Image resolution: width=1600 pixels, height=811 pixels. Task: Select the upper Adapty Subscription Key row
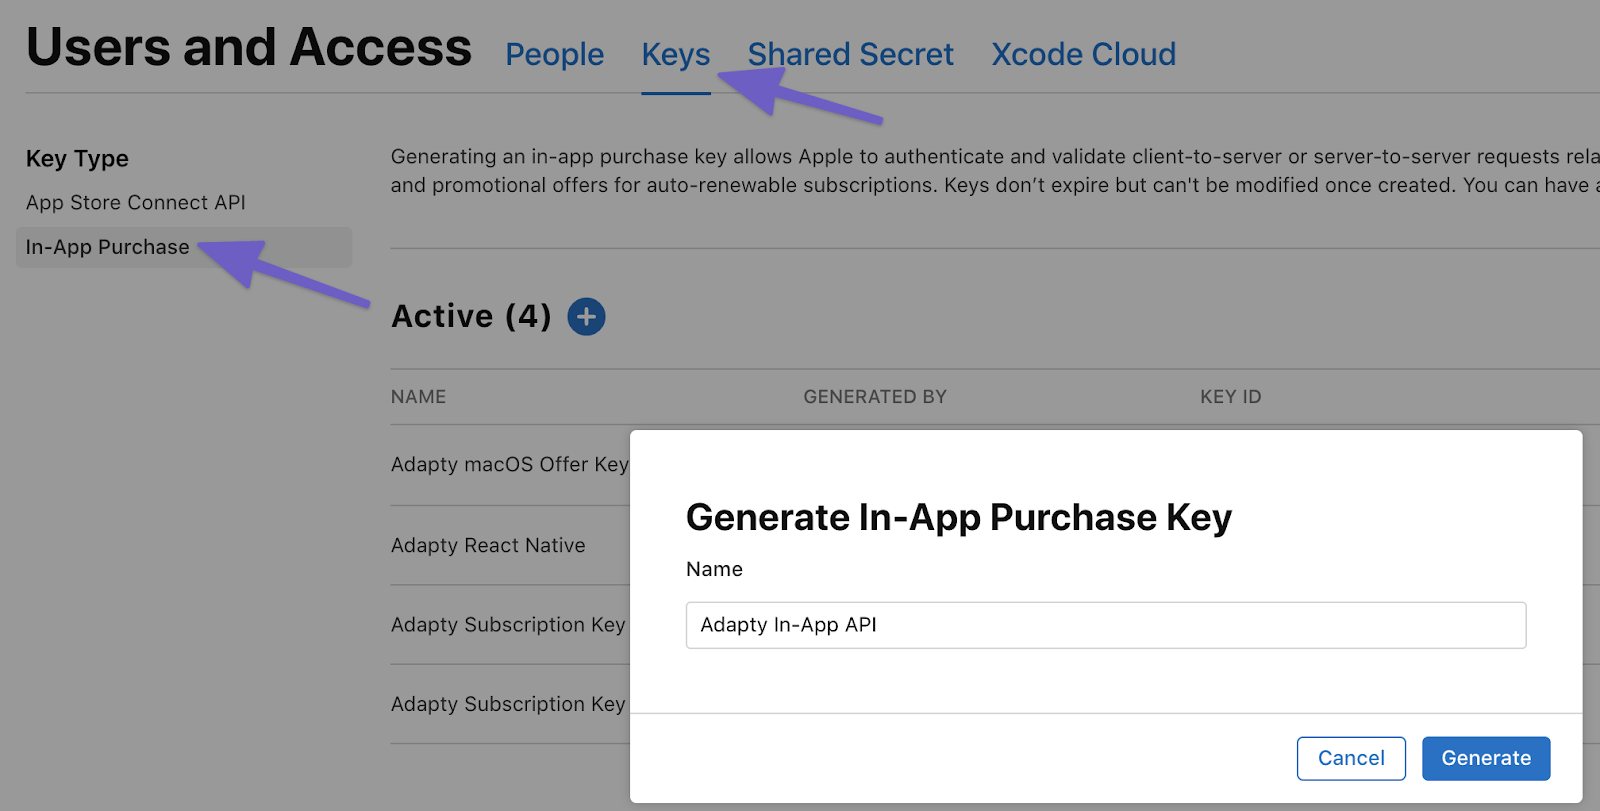point(508,625)
